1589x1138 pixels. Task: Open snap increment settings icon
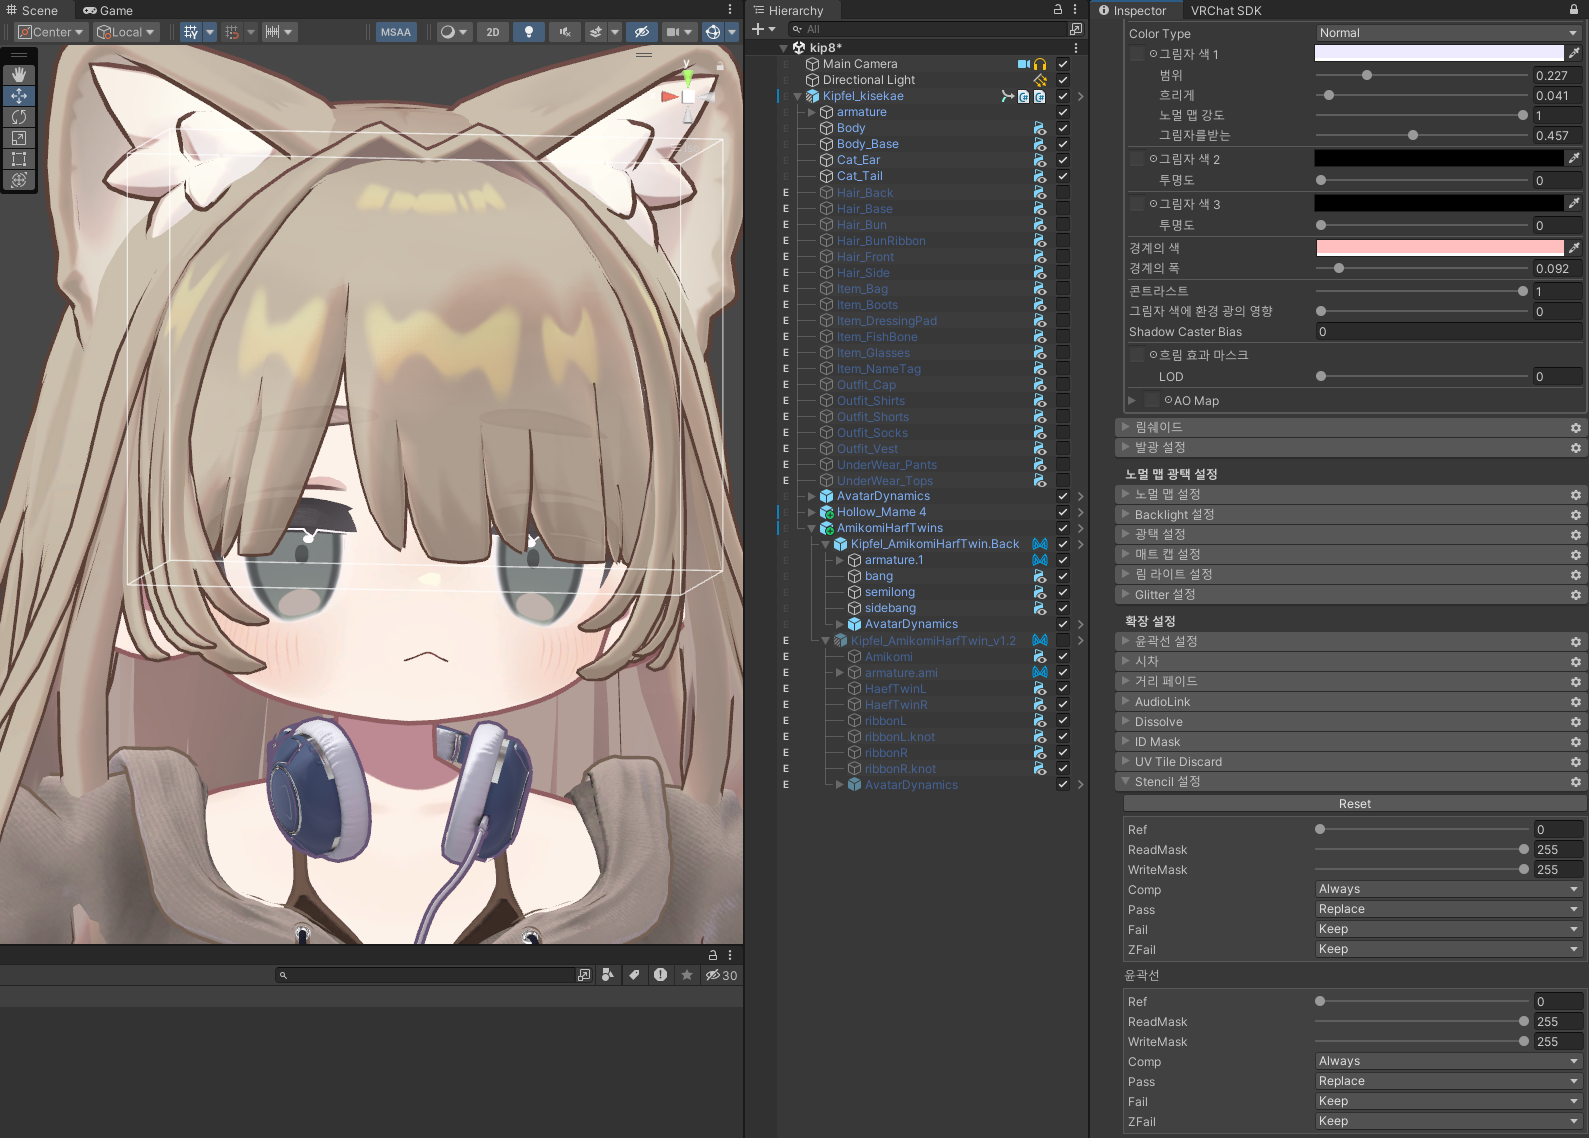272,32
